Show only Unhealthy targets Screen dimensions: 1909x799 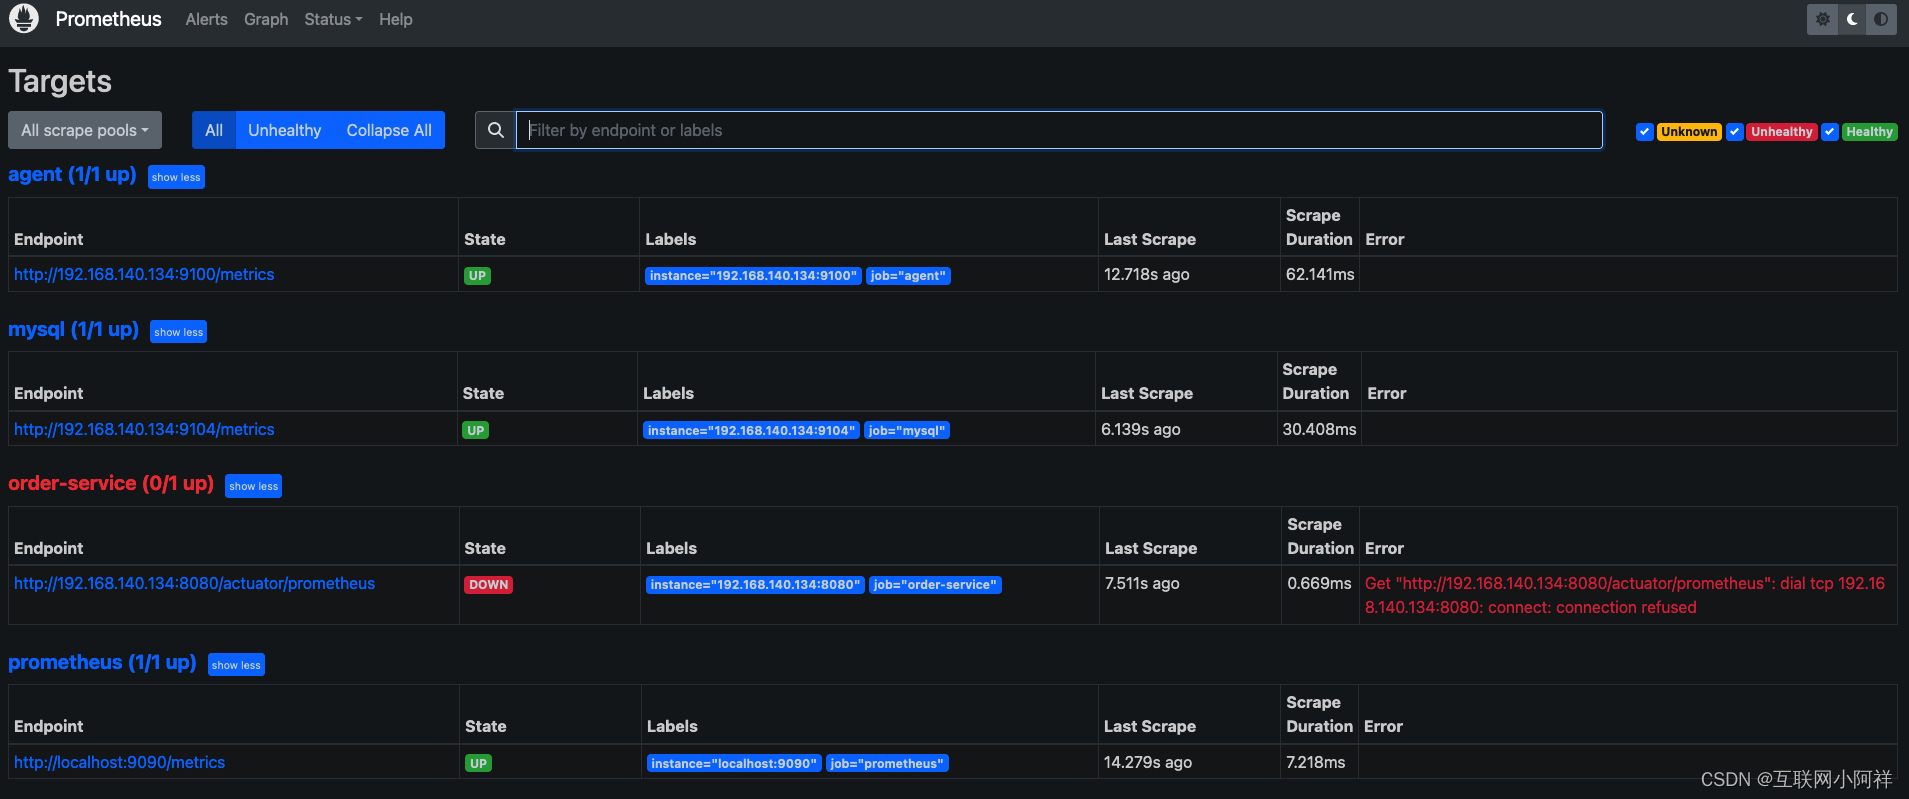[285, 130]
